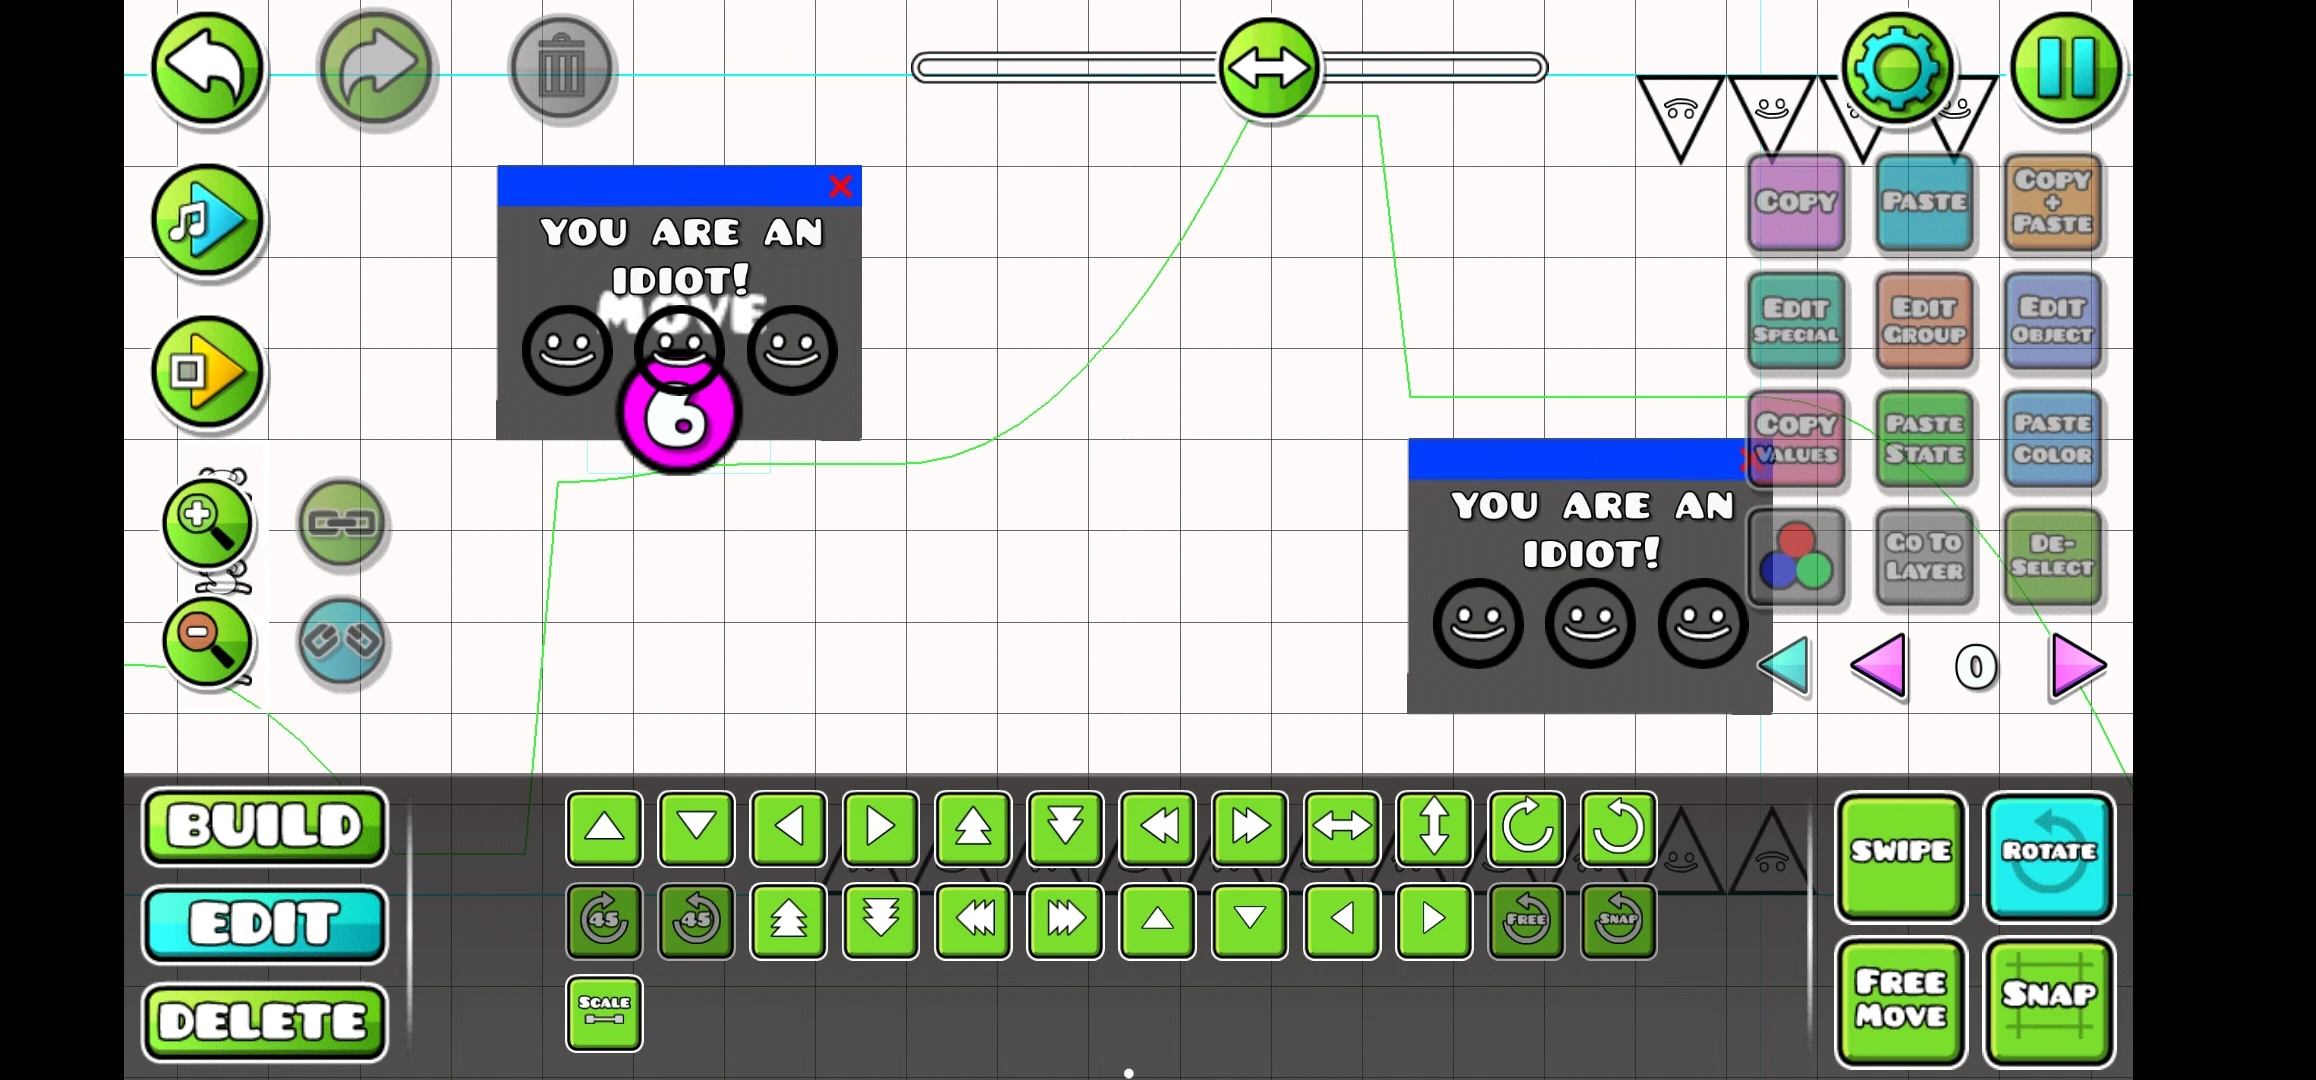The height and width of the screenshot is (1080, 2316).
Task: Go to next layer with pink right arrow
Action: (2078, 665)
